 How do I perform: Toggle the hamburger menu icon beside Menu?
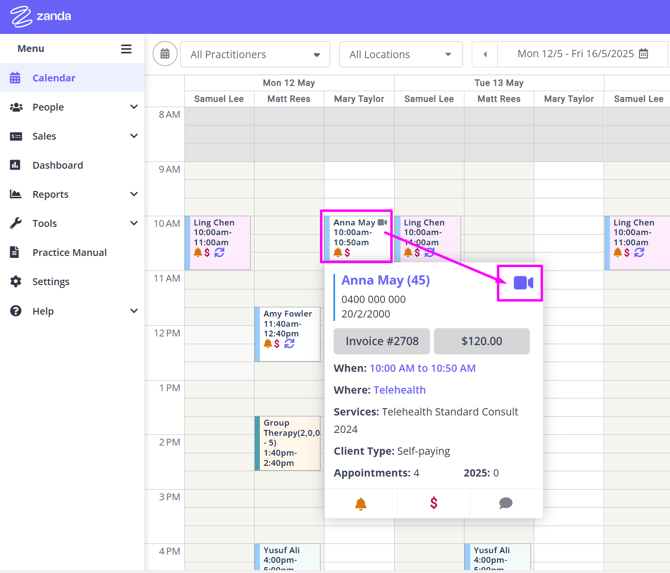(x=126, y=48)
